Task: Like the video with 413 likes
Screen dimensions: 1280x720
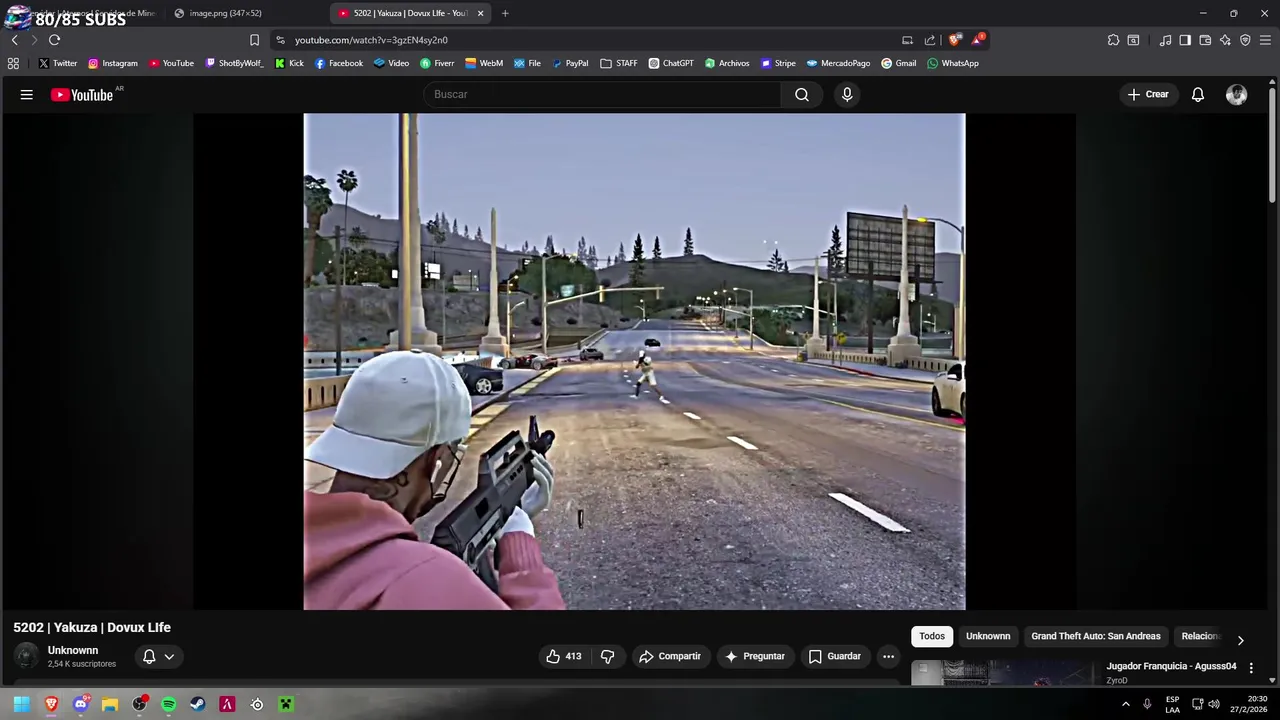Action: pos(563,656)
